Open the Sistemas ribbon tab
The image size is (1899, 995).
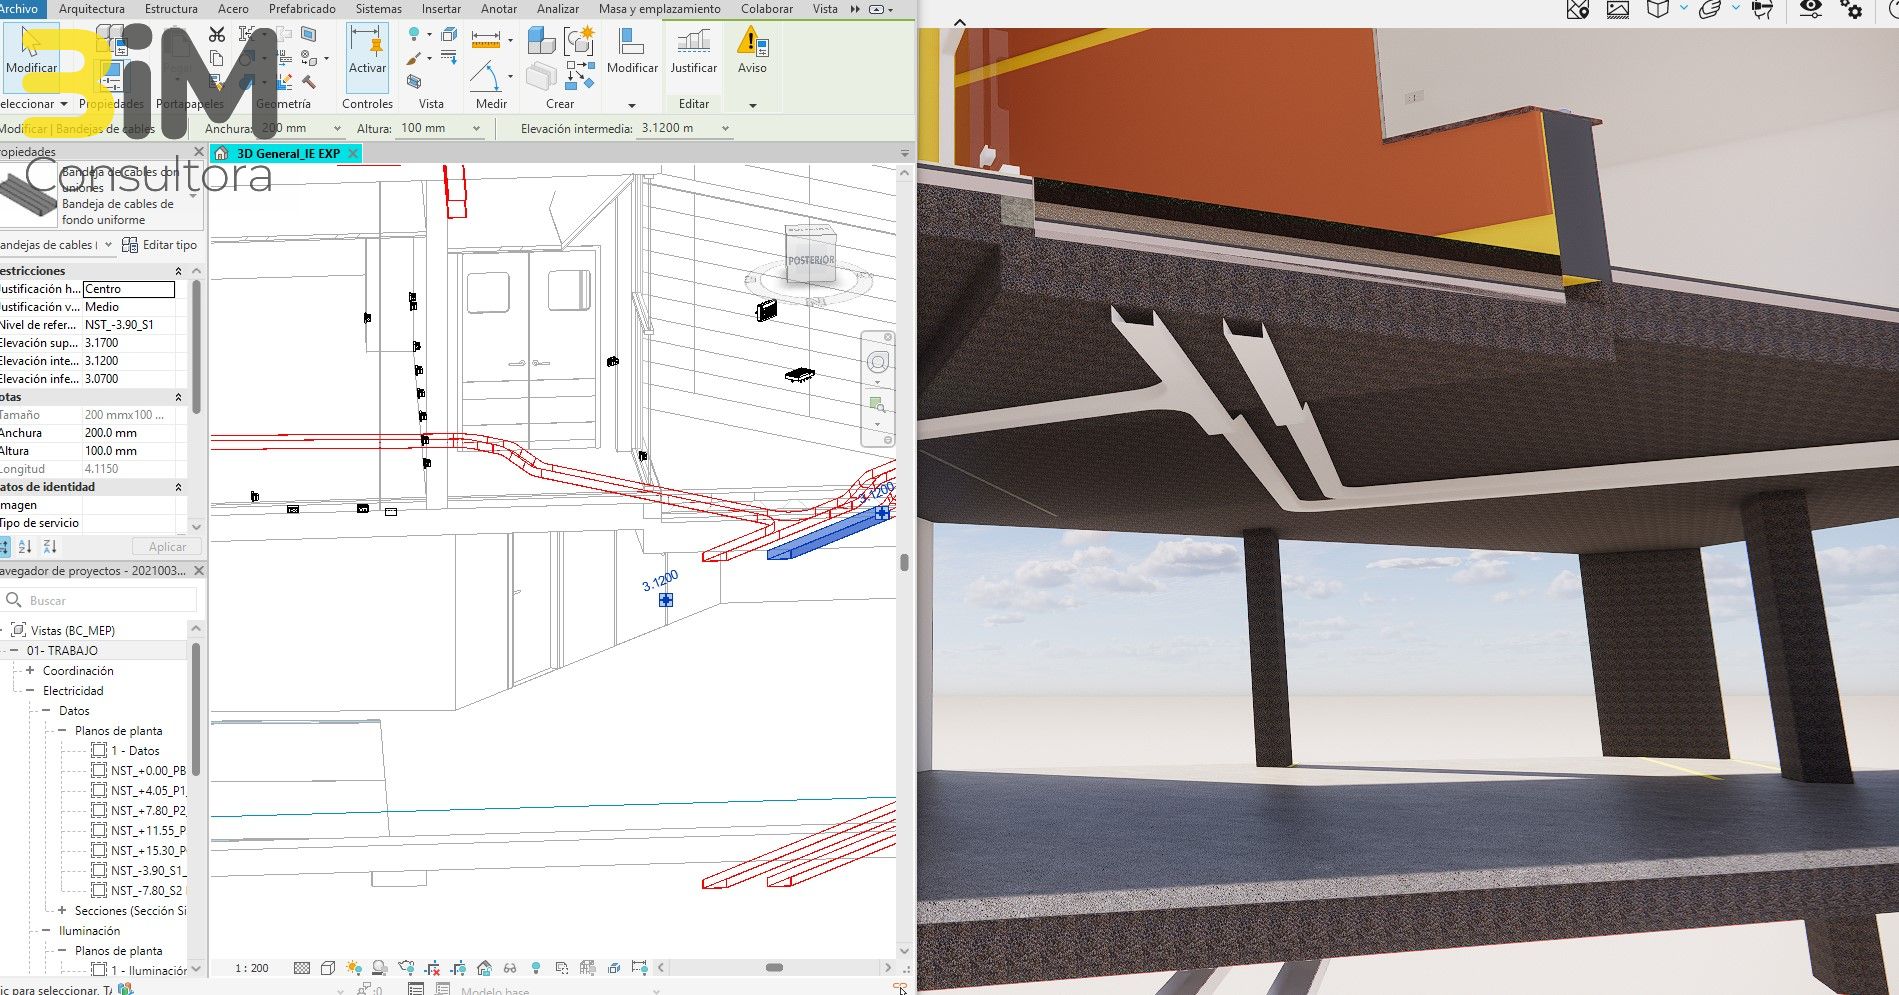pos(378,8)
